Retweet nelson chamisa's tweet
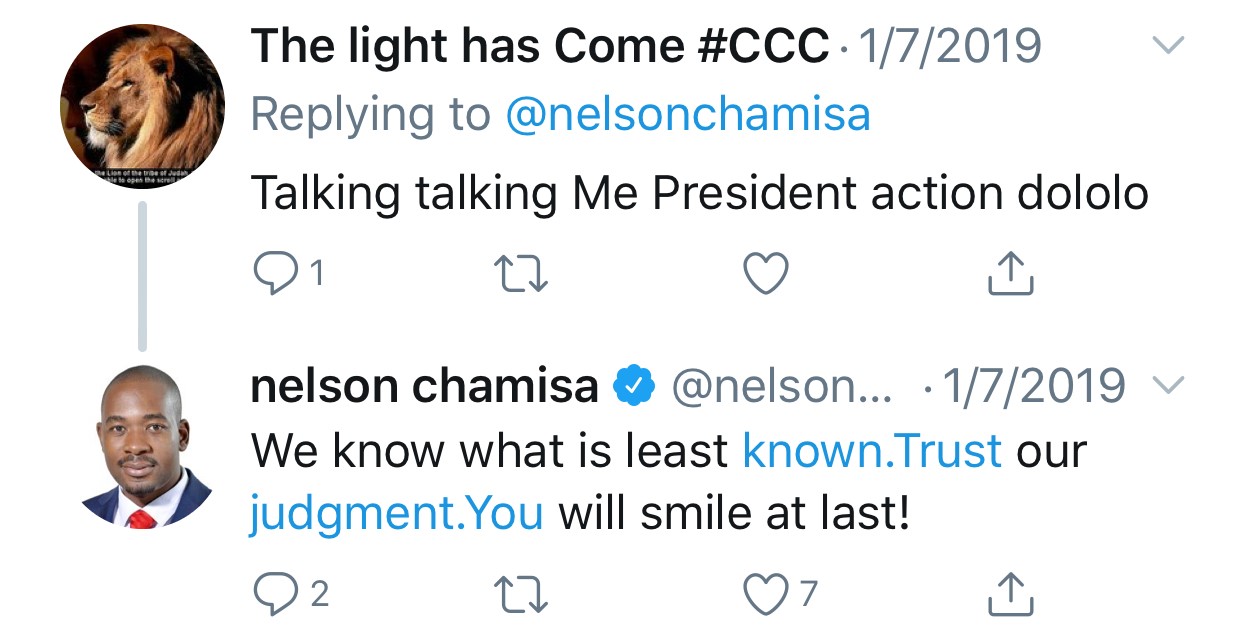 (521, 594)
